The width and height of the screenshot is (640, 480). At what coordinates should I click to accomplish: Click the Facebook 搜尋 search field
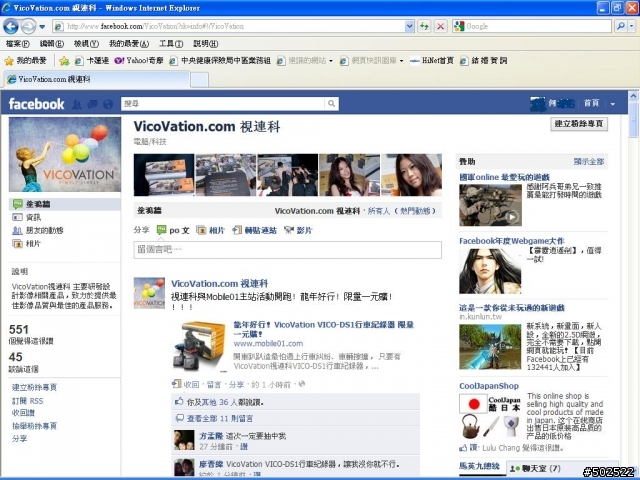tap(223, 104)
